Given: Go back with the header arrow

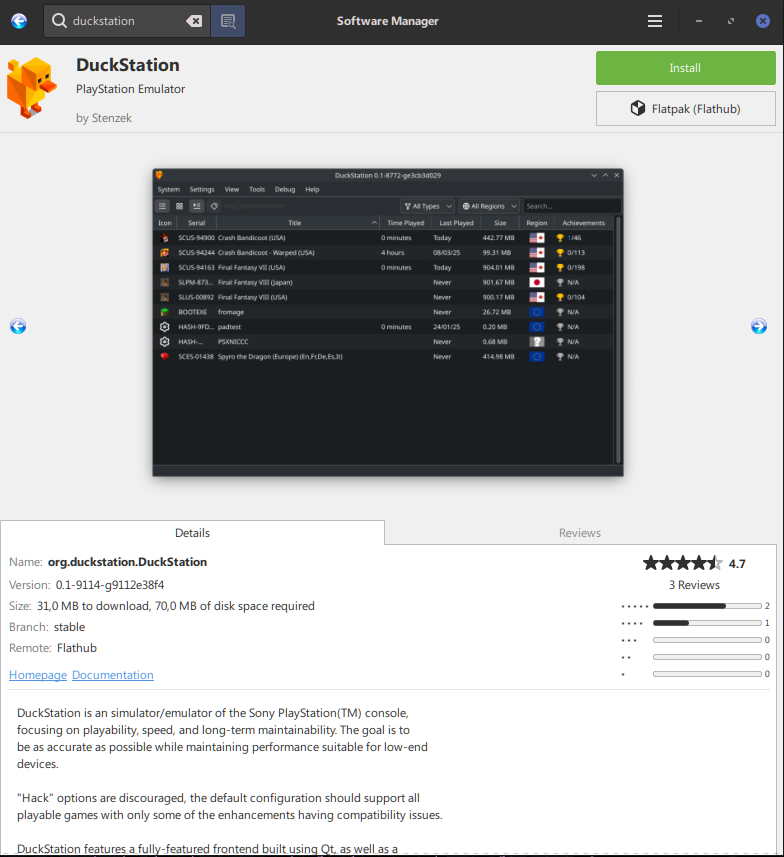Looking at the screenshot, I should coord(19,21).
